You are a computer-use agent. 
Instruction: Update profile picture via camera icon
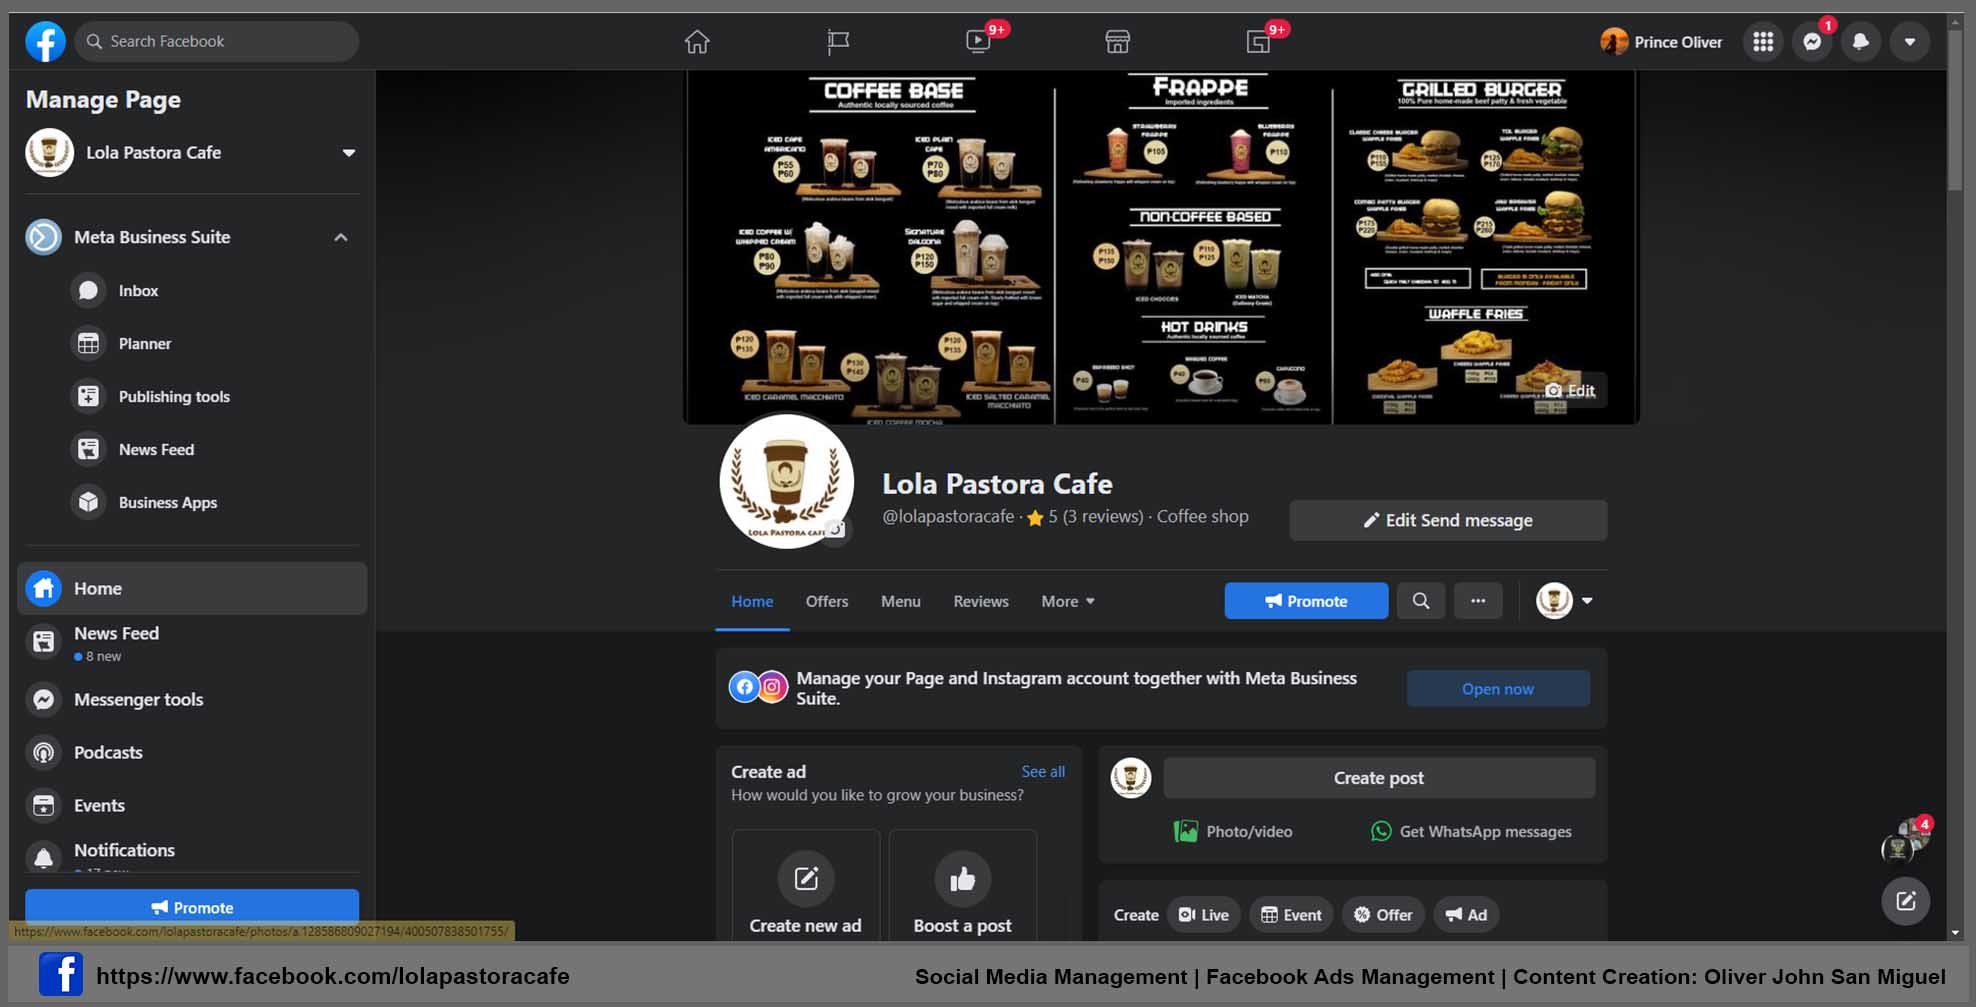point(836,529)
